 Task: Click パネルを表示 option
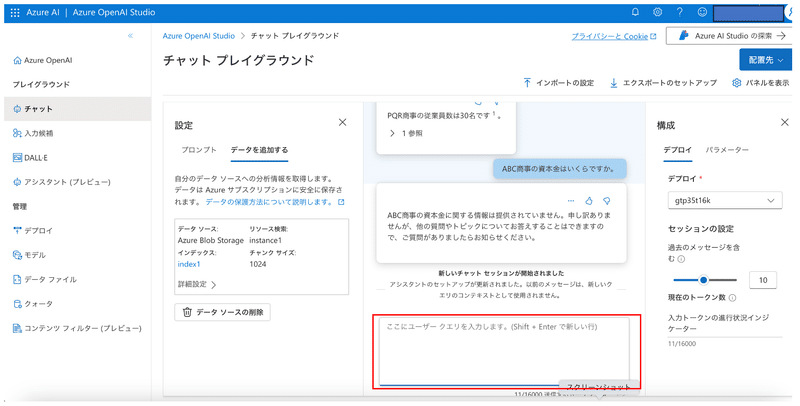point(760,83)
